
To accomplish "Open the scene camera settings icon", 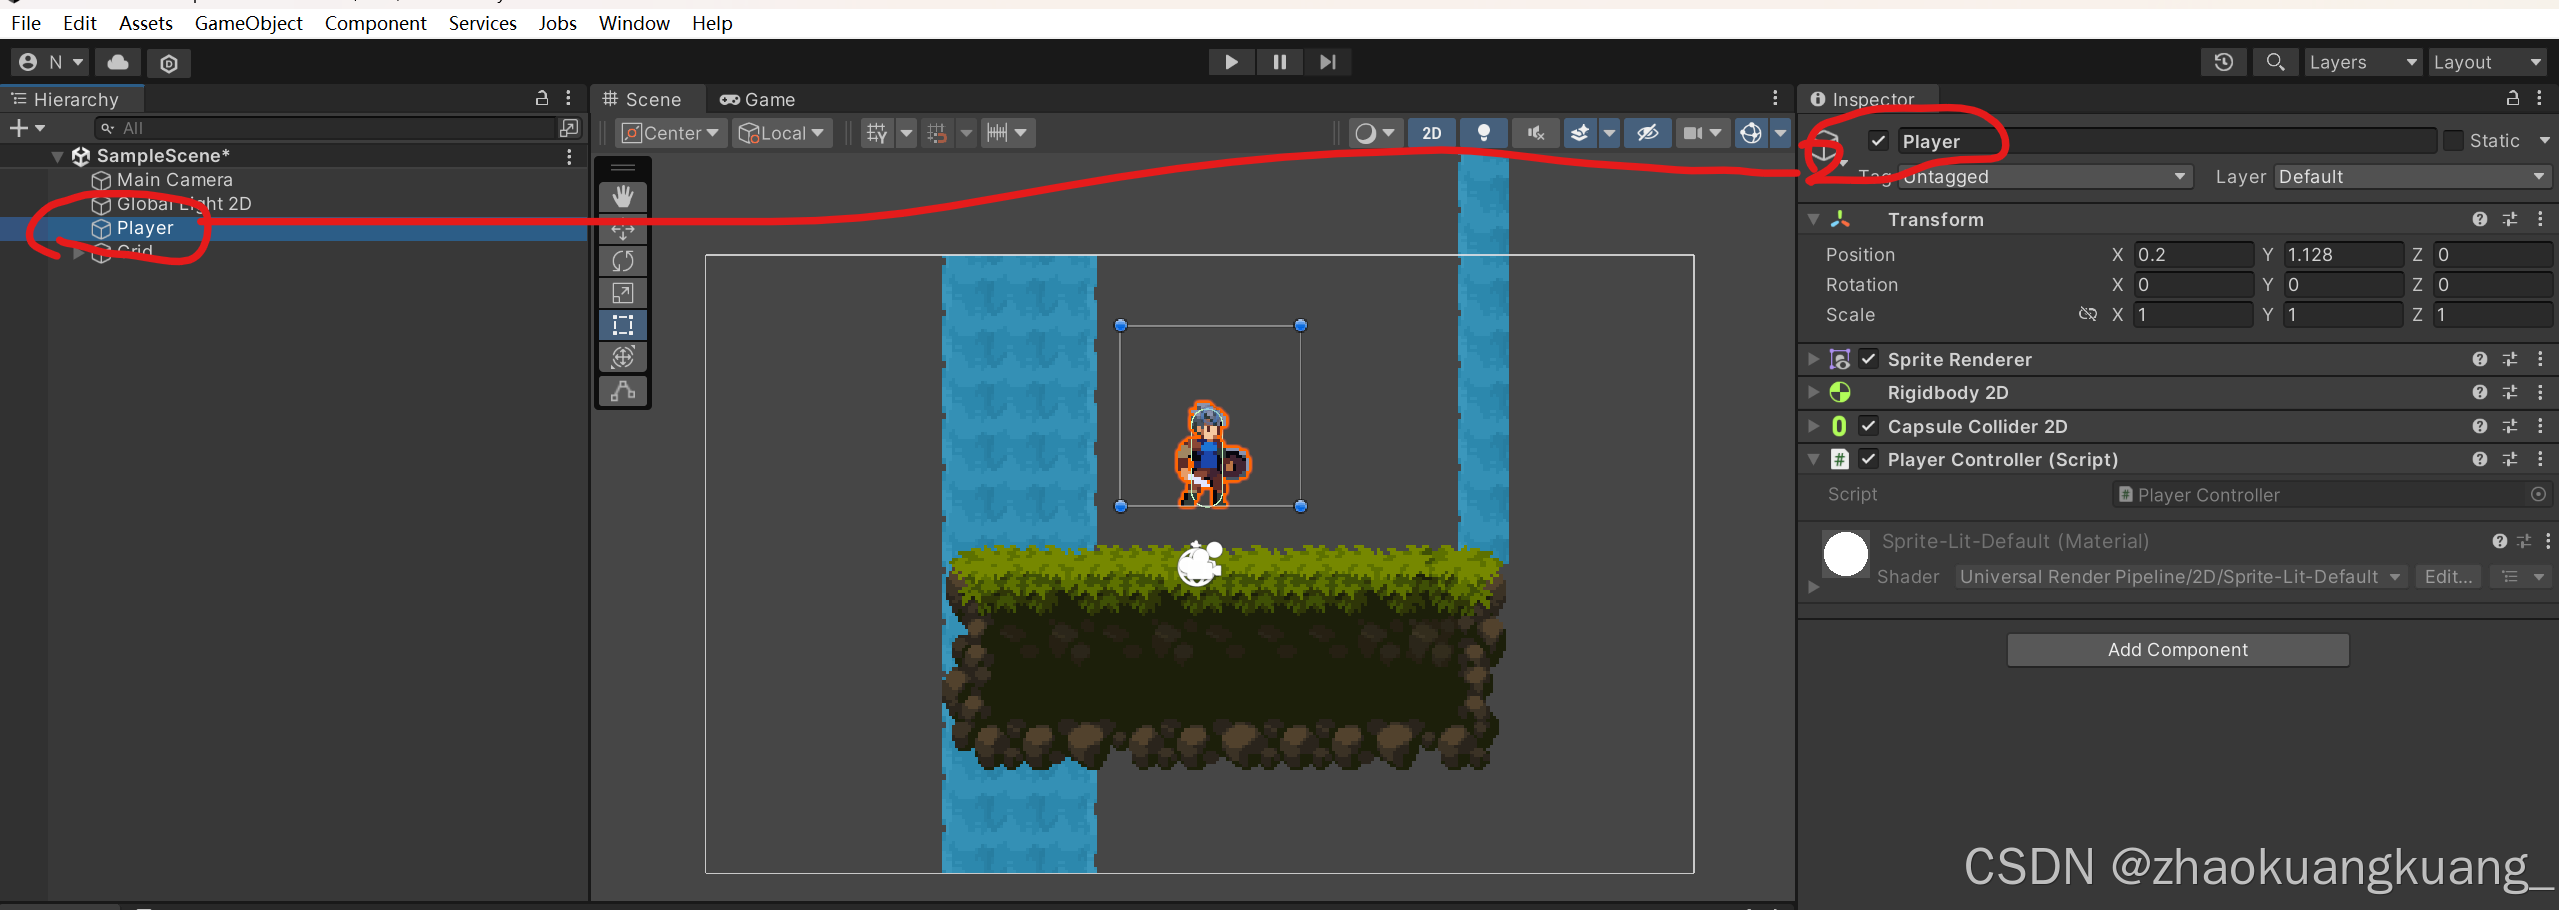I will pos(1692,133).
